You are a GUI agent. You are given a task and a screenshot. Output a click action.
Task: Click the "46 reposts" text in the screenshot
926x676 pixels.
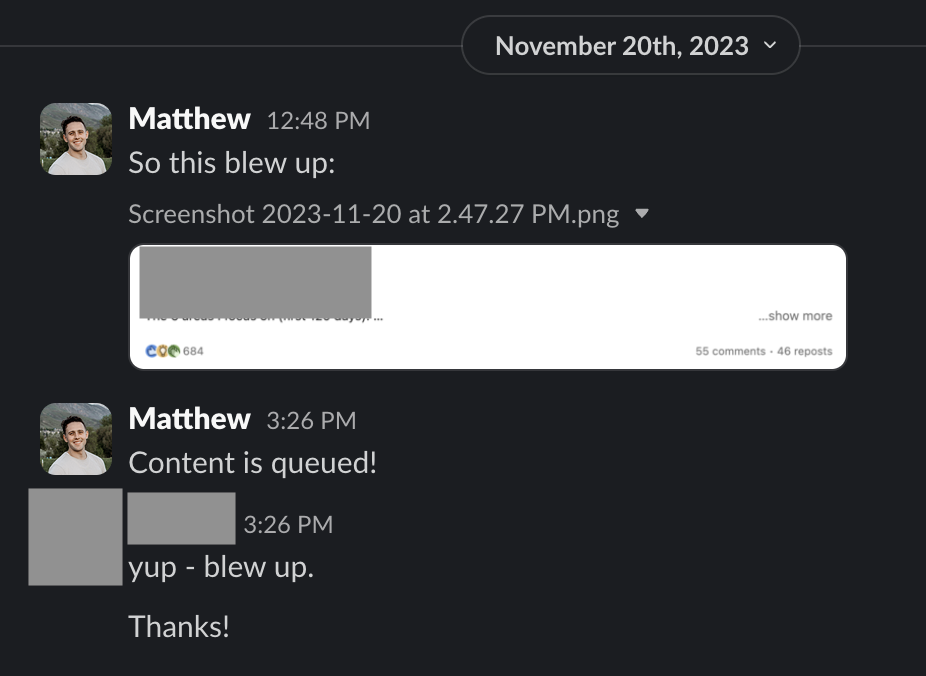[x=804, y=351]
